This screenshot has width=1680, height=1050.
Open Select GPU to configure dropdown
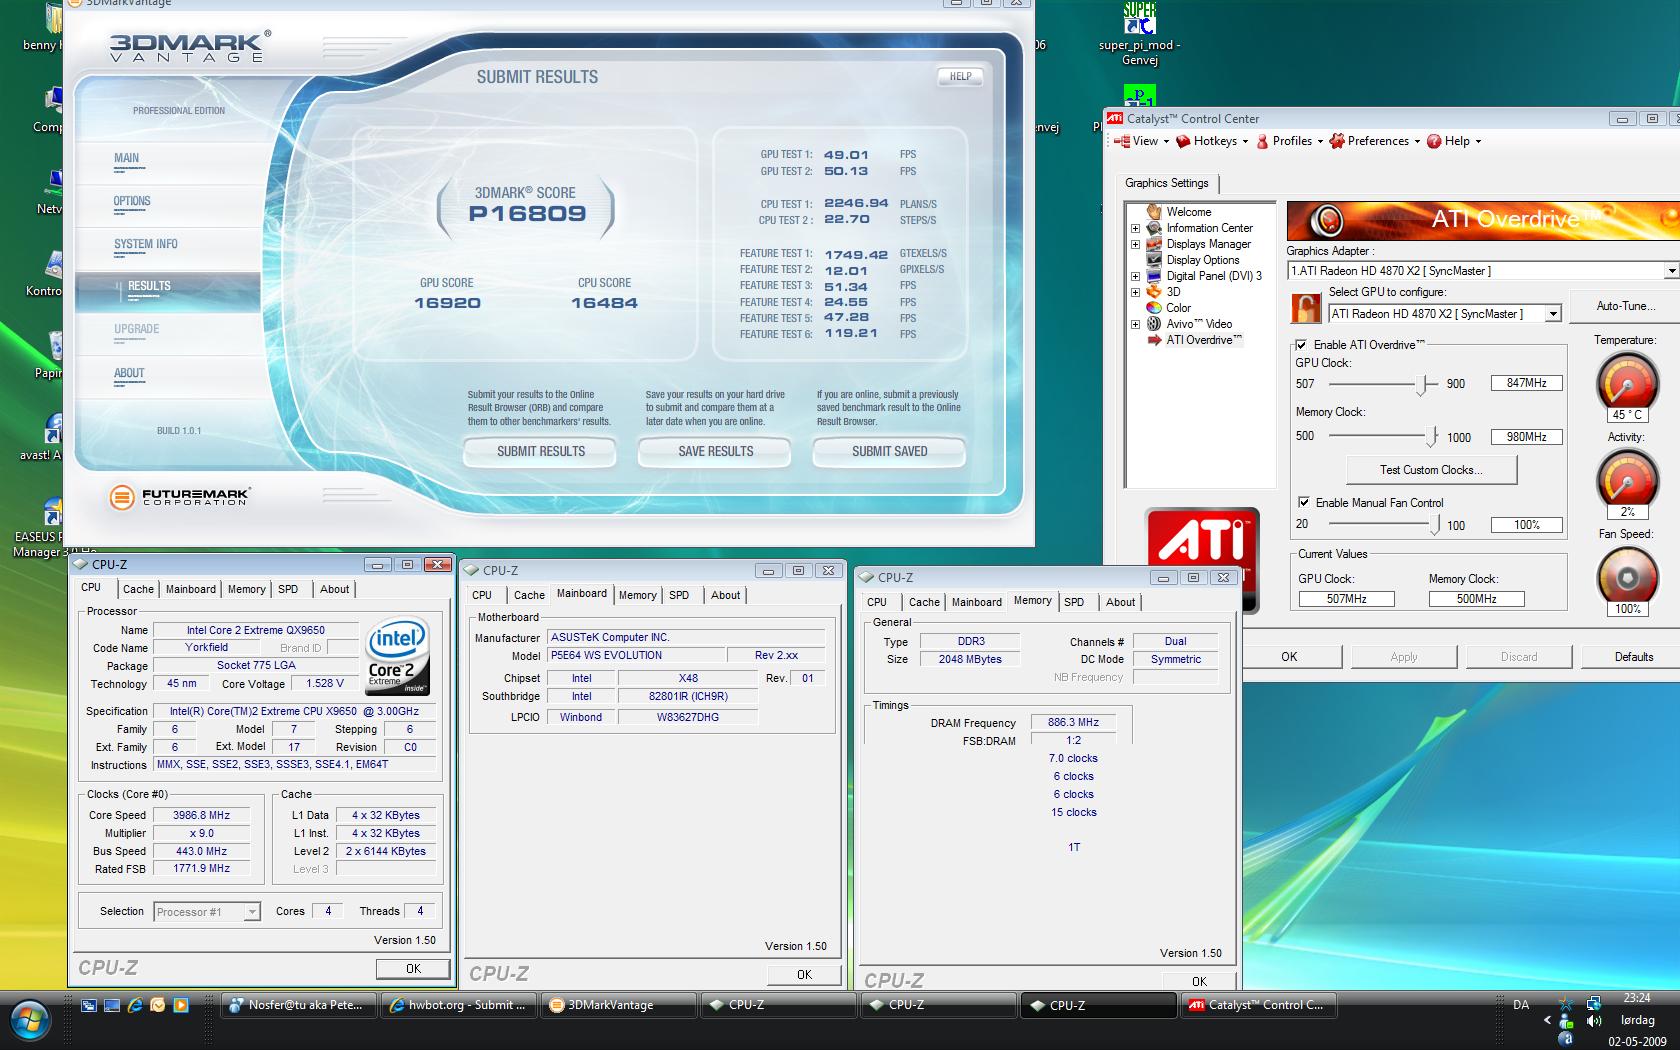pos(1553,314)
